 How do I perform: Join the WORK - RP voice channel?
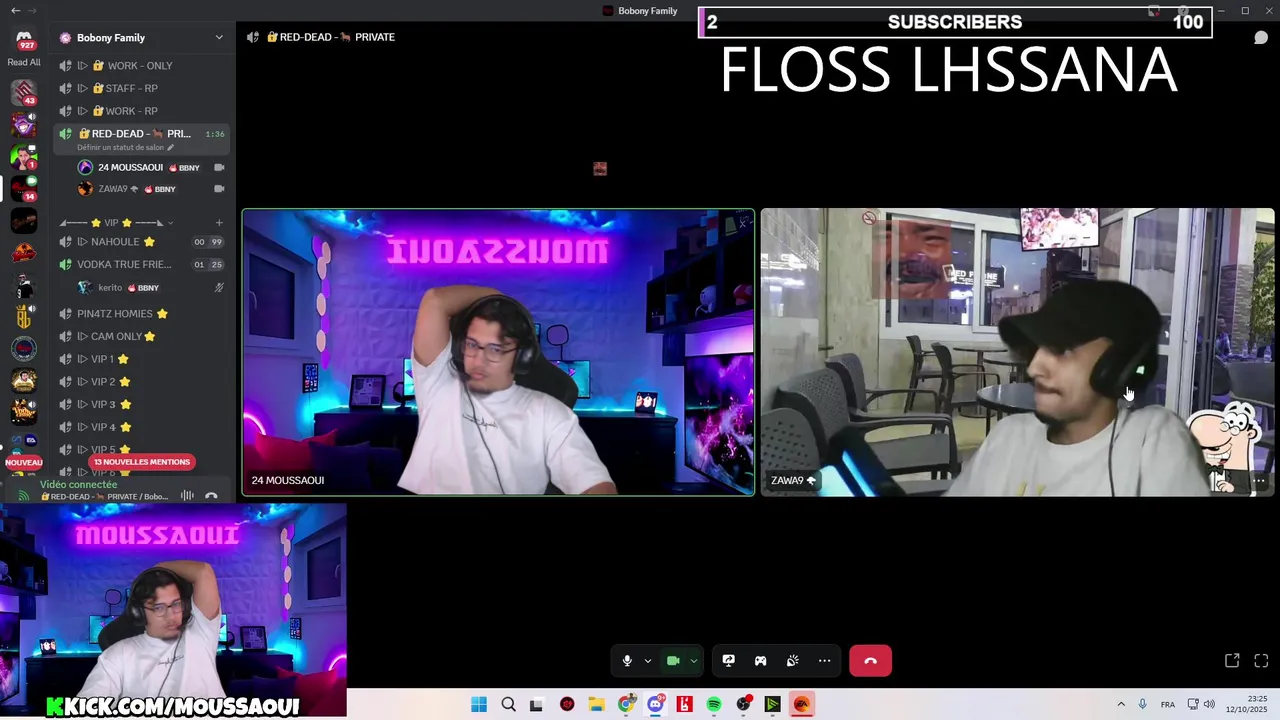pyautogui.click(x=140, y=111)
